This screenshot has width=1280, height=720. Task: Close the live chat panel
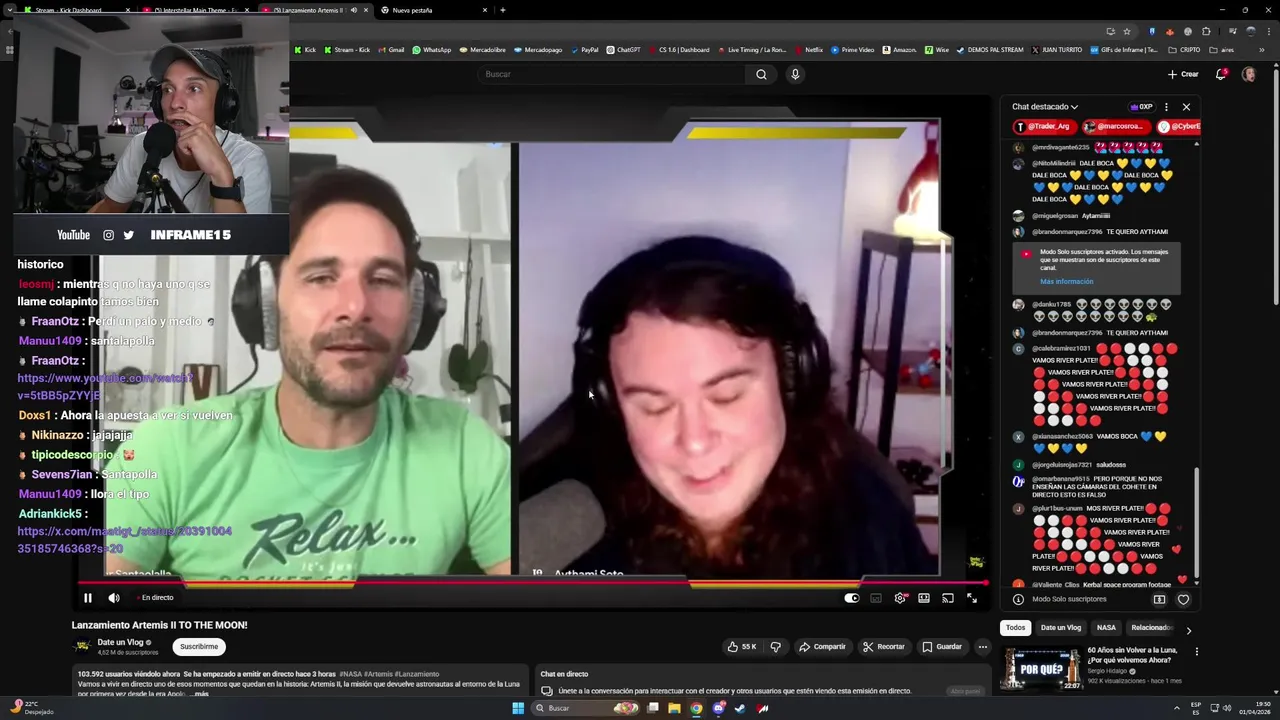(1186, 107)
